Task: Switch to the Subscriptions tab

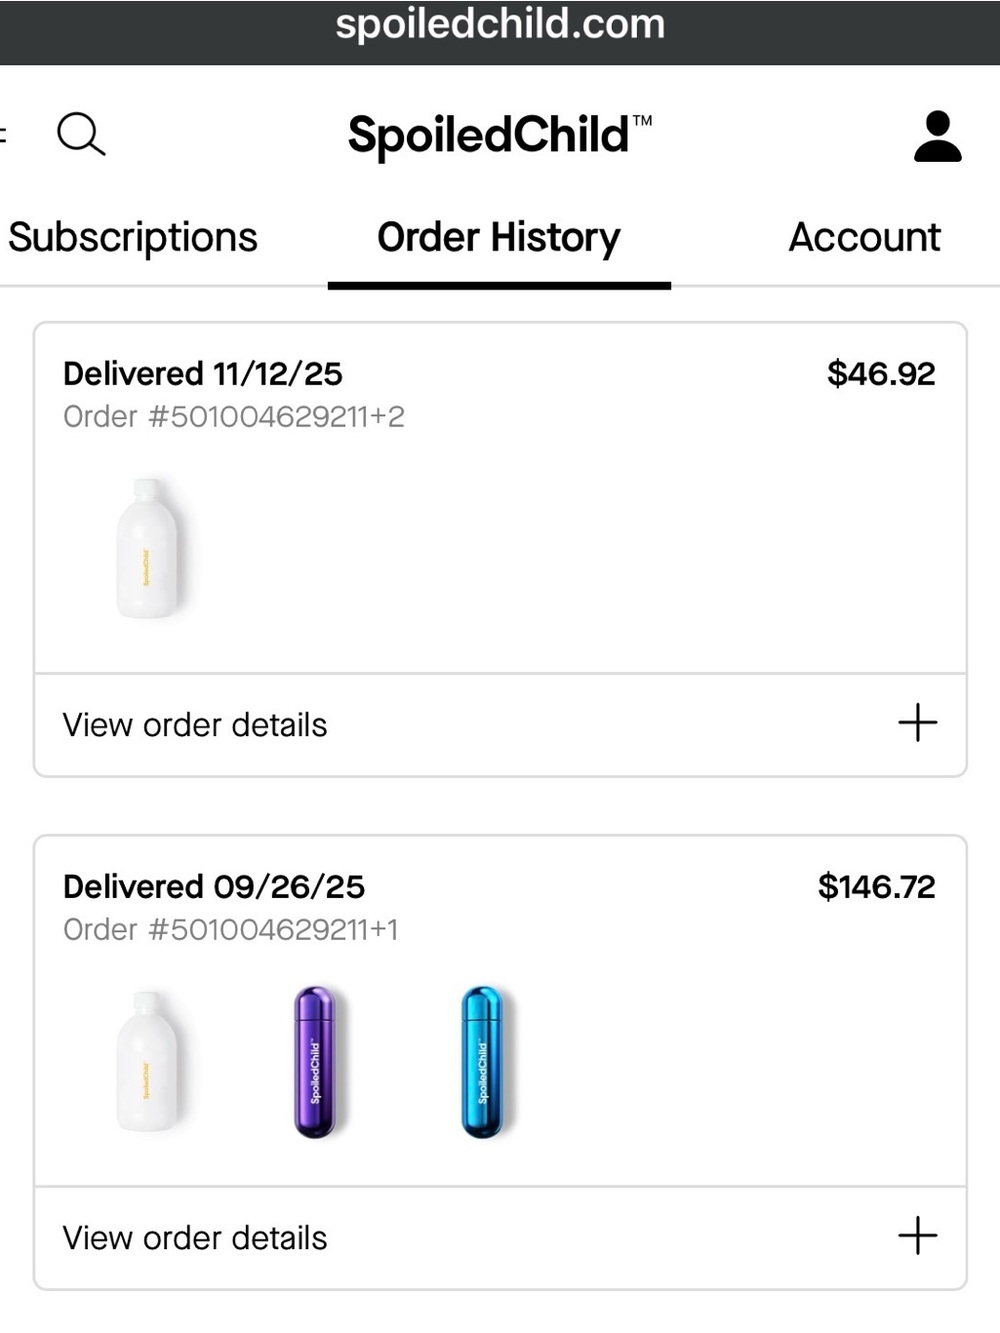Action: click(133, 238)
